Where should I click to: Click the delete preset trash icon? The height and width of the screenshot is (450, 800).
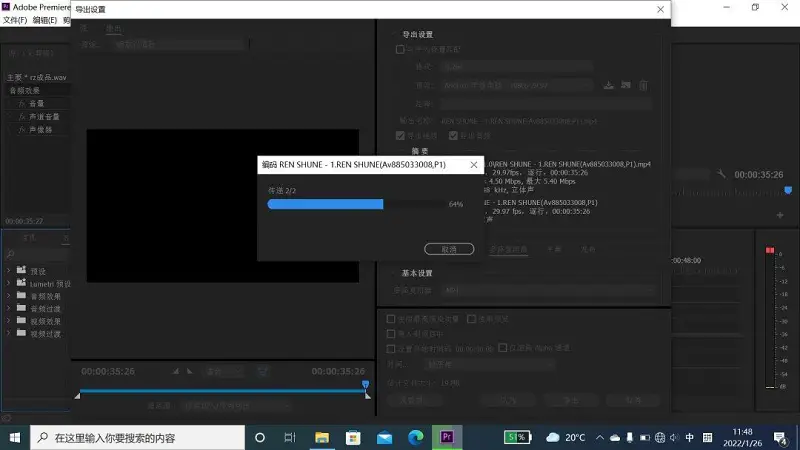pos(643,85)
